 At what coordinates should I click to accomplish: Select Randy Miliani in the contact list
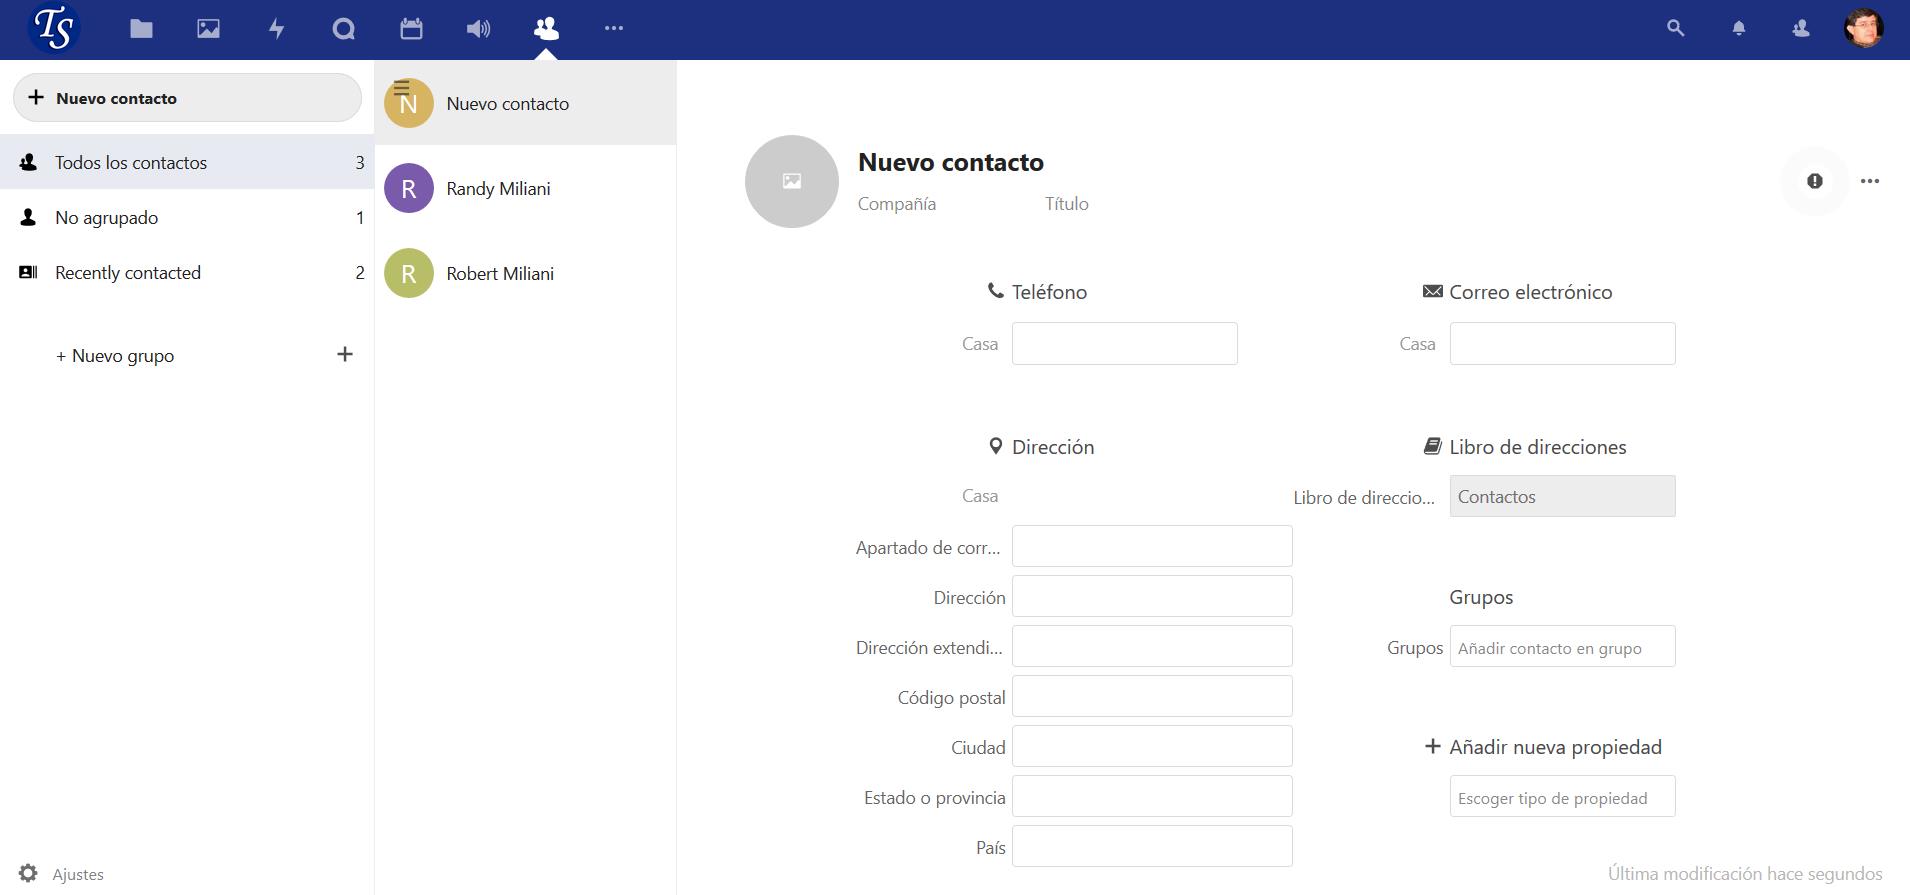[x=498, y=189]
